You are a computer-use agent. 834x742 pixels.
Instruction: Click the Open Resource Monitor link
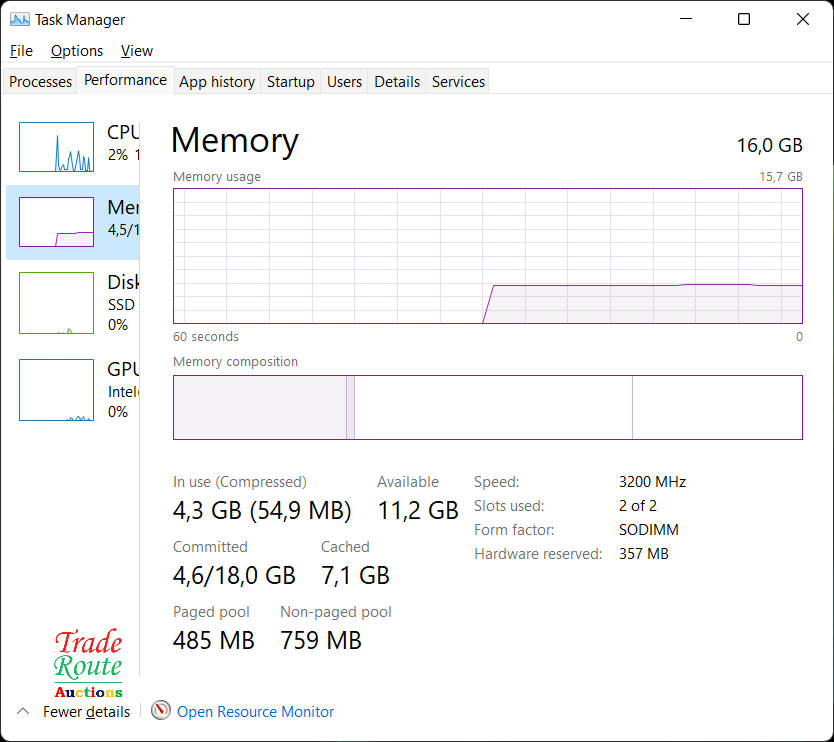pos(255,712)
